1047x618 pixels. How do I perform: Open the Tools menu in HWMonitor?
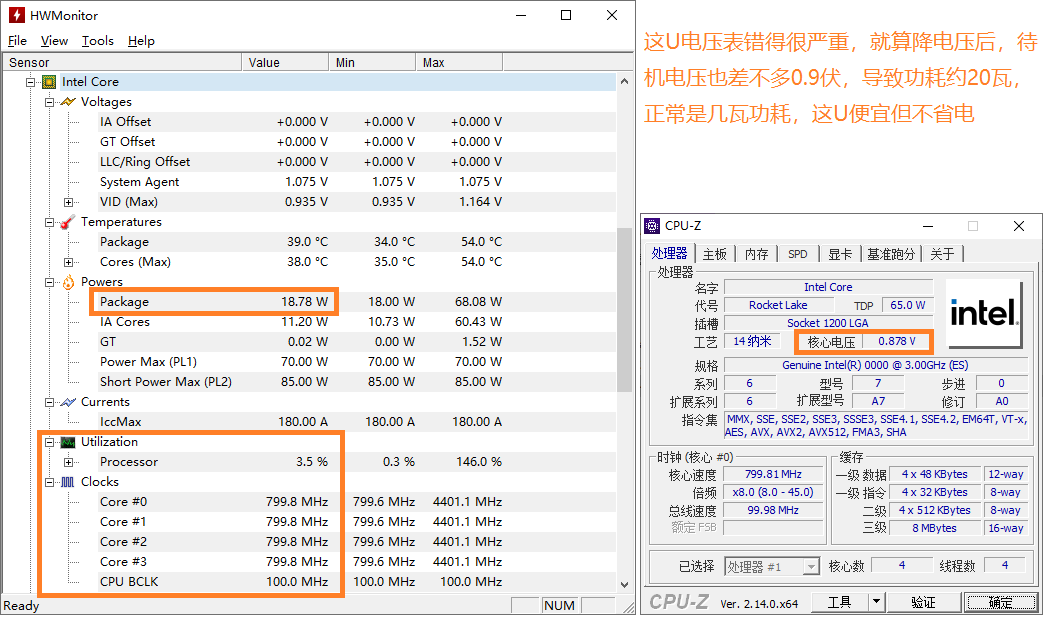[97, 41]
